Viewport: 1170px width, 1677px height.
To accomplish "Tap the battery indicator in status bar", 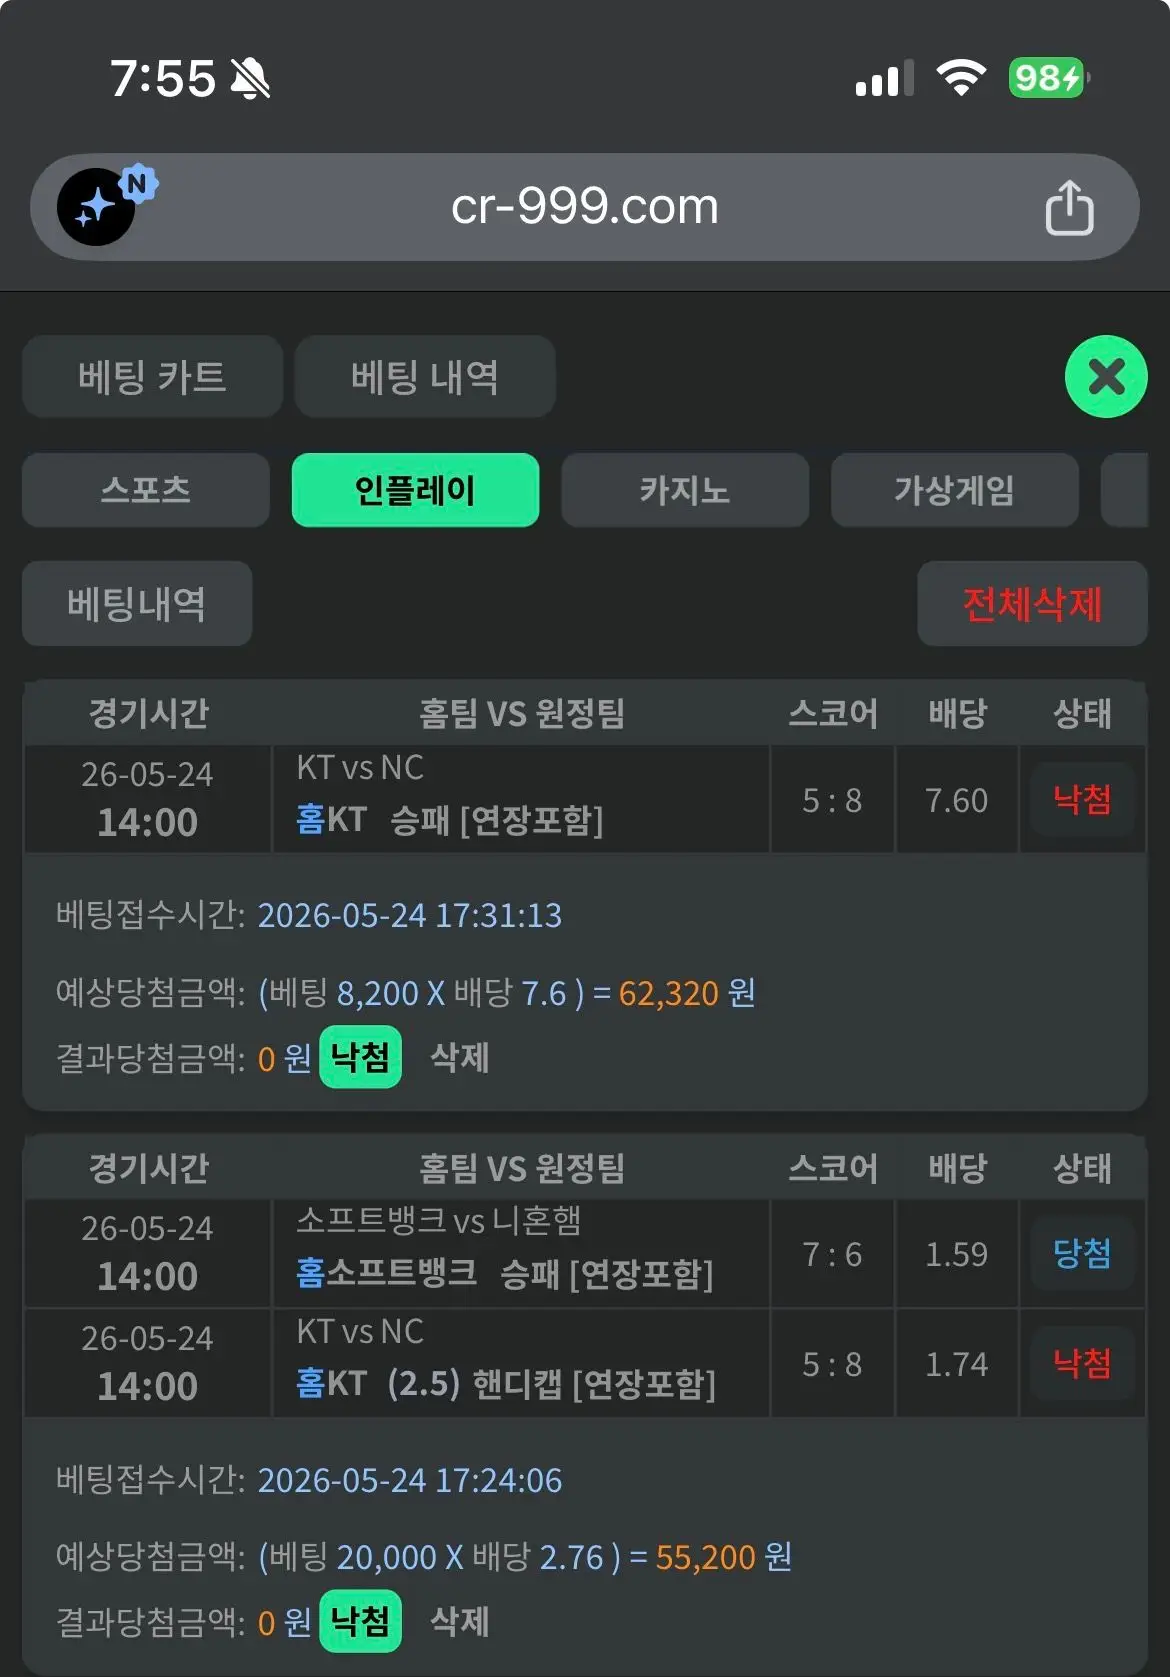I will 1048,77.
